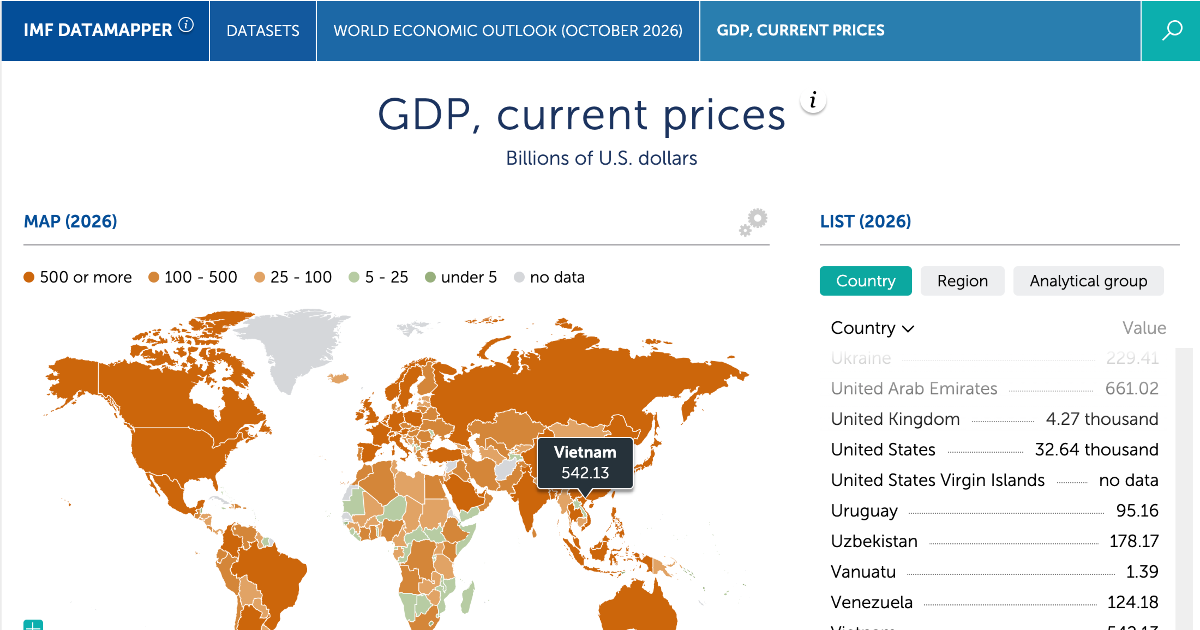The height and width of the screenshot is (630, 1200).
Task: Click the '500 or more' legend swatch
Action: 30,277
